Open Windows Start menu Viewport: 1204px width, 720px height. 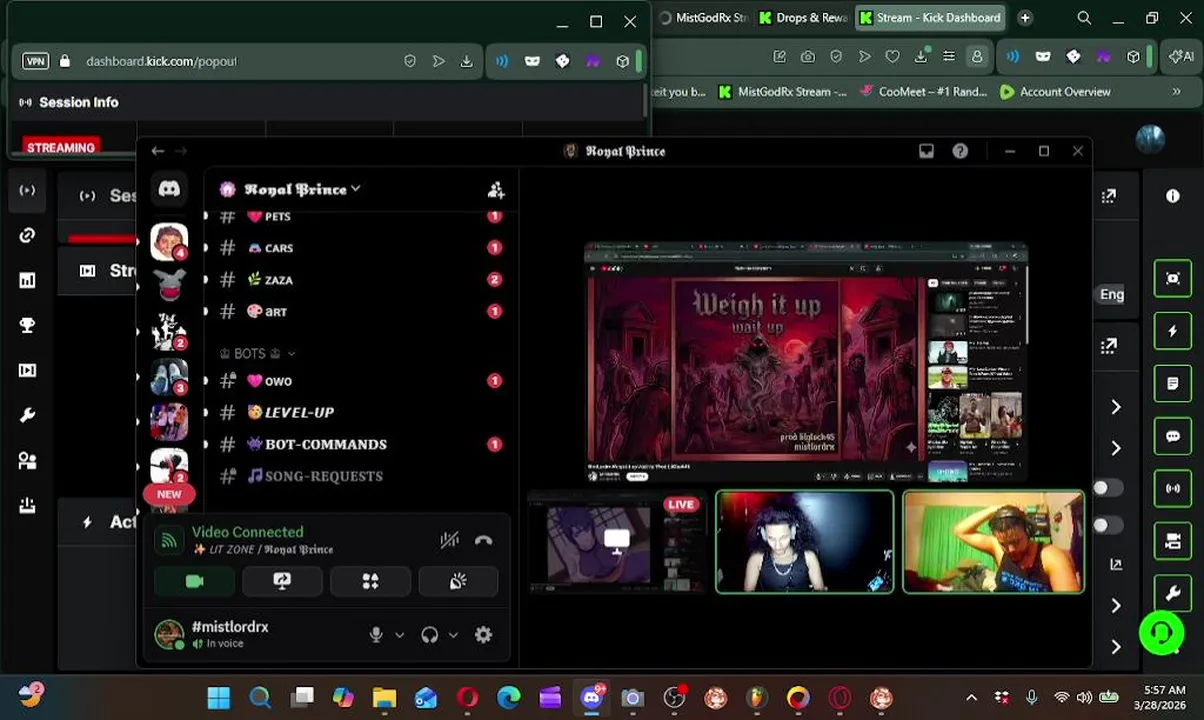(x=218, y=697)
